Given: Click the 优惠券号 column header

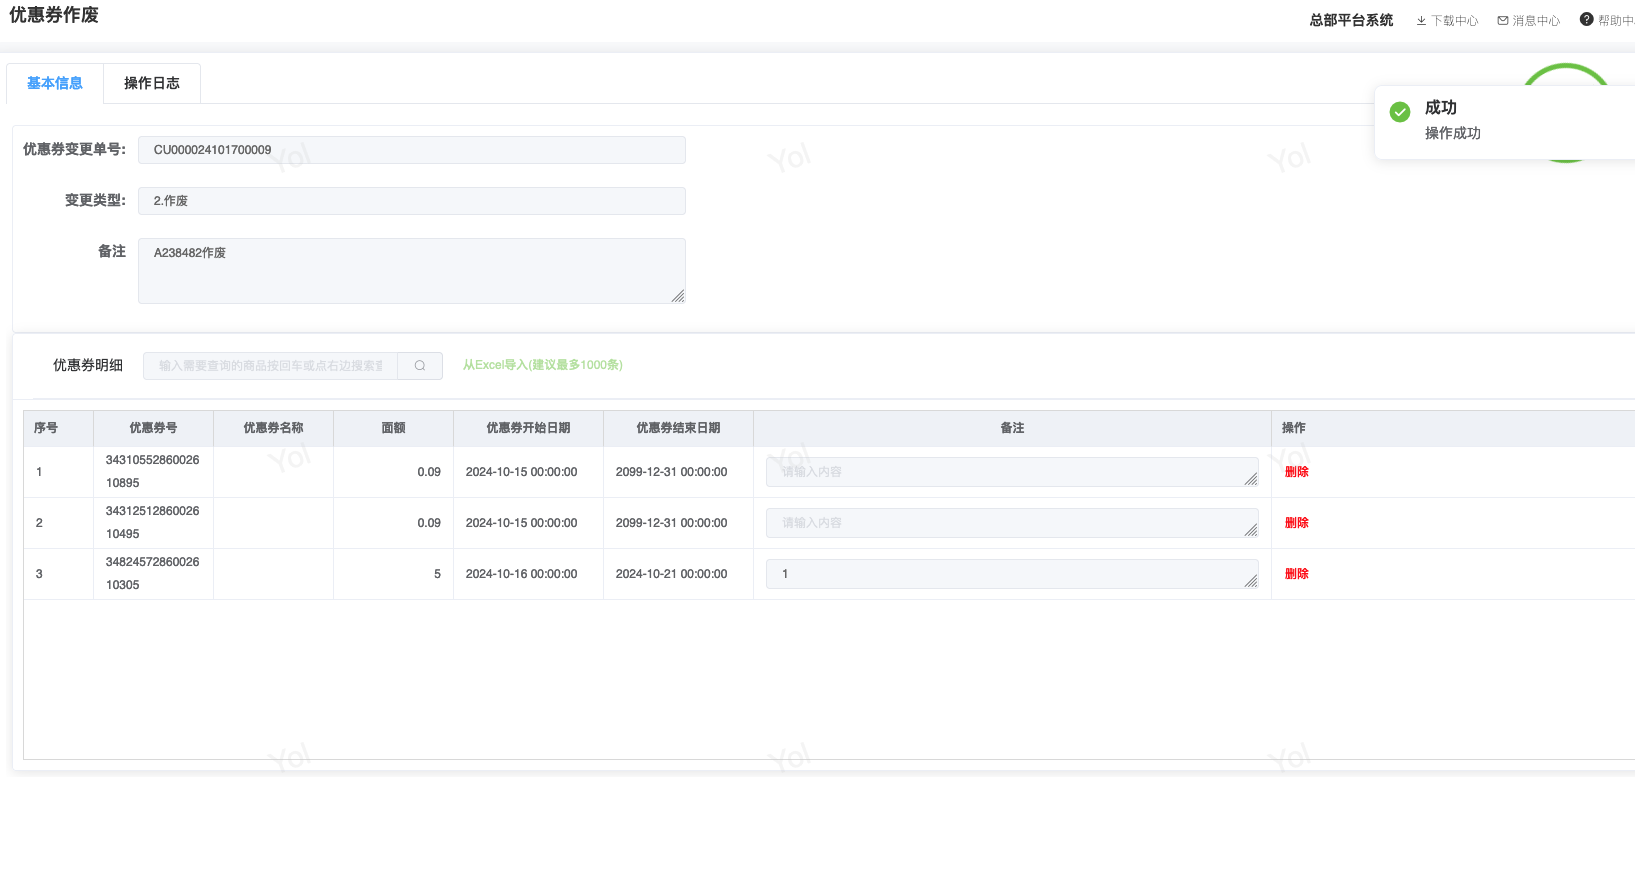Looking at the screenshot, I should tap(153, 428).
